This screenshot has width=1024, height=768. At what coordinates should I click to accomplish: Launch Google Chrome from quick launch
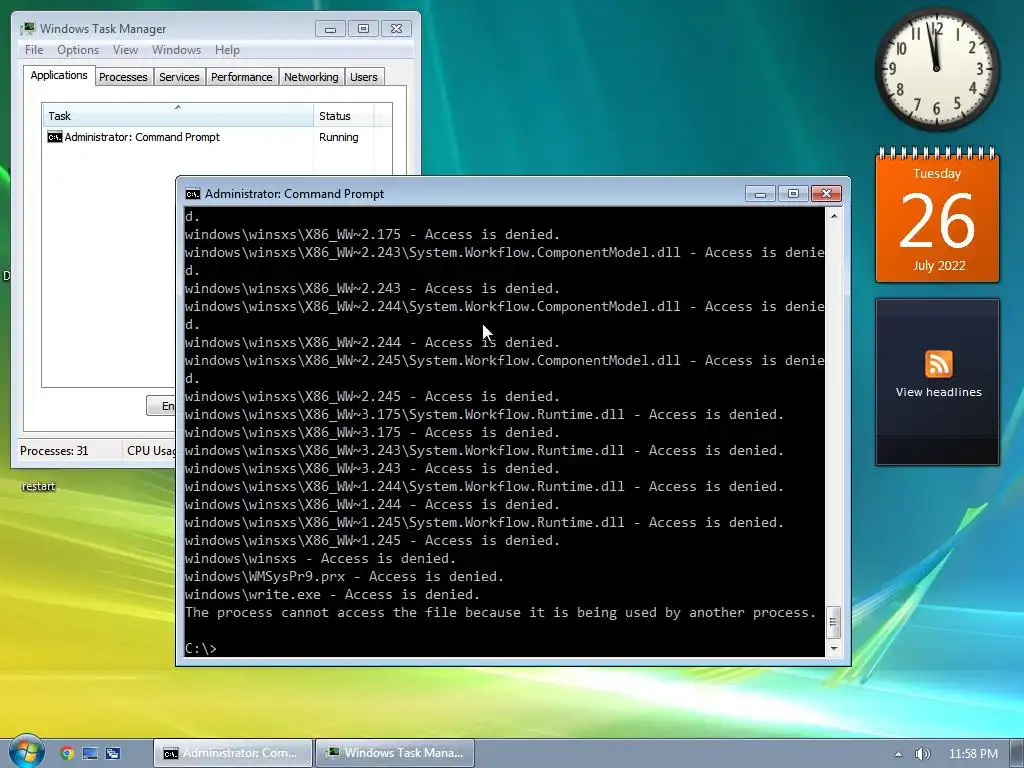click(67, 753)
